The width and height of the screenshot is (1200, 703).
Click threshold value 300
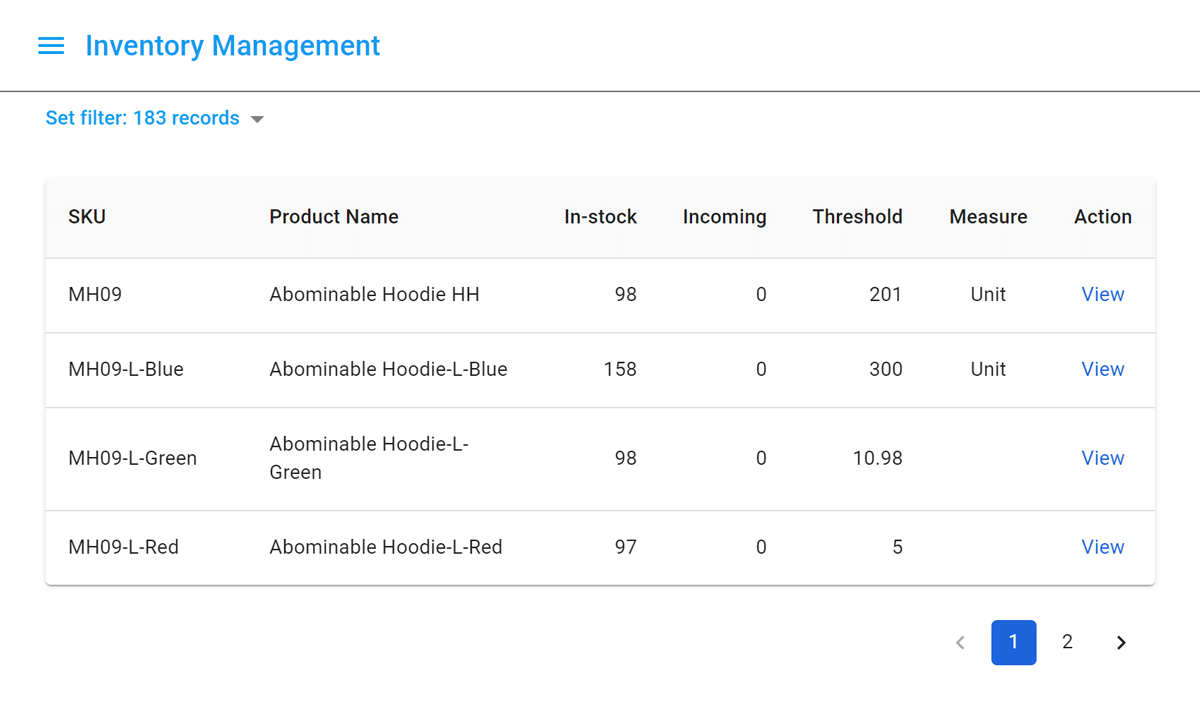[x=886, y=369]
